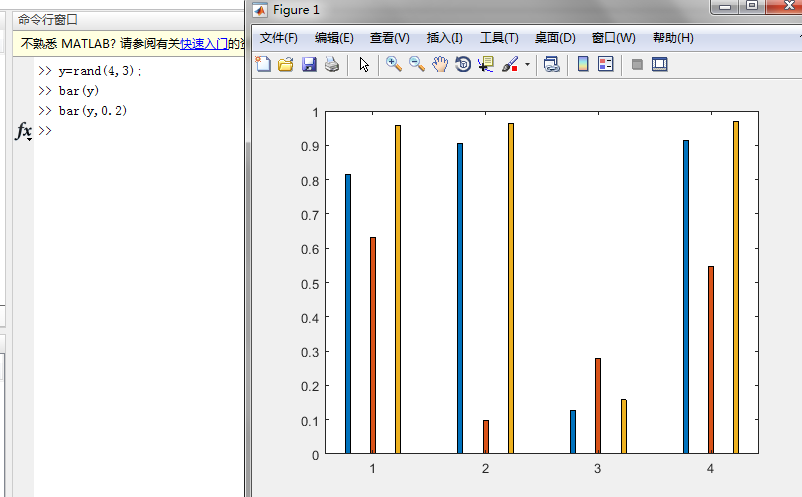
Task: Print the figure with printer icon
Action: point(332,64)
